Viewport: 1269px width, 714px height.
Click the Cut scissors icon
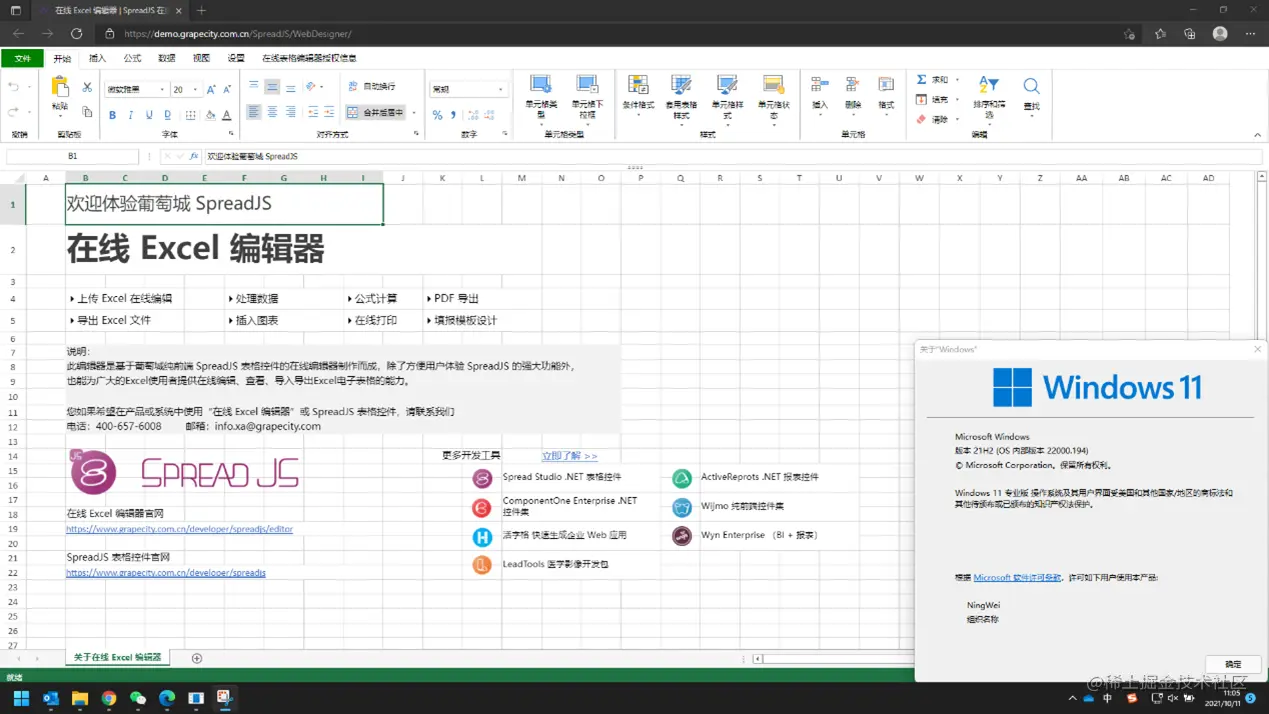click(x=87, y=88)
